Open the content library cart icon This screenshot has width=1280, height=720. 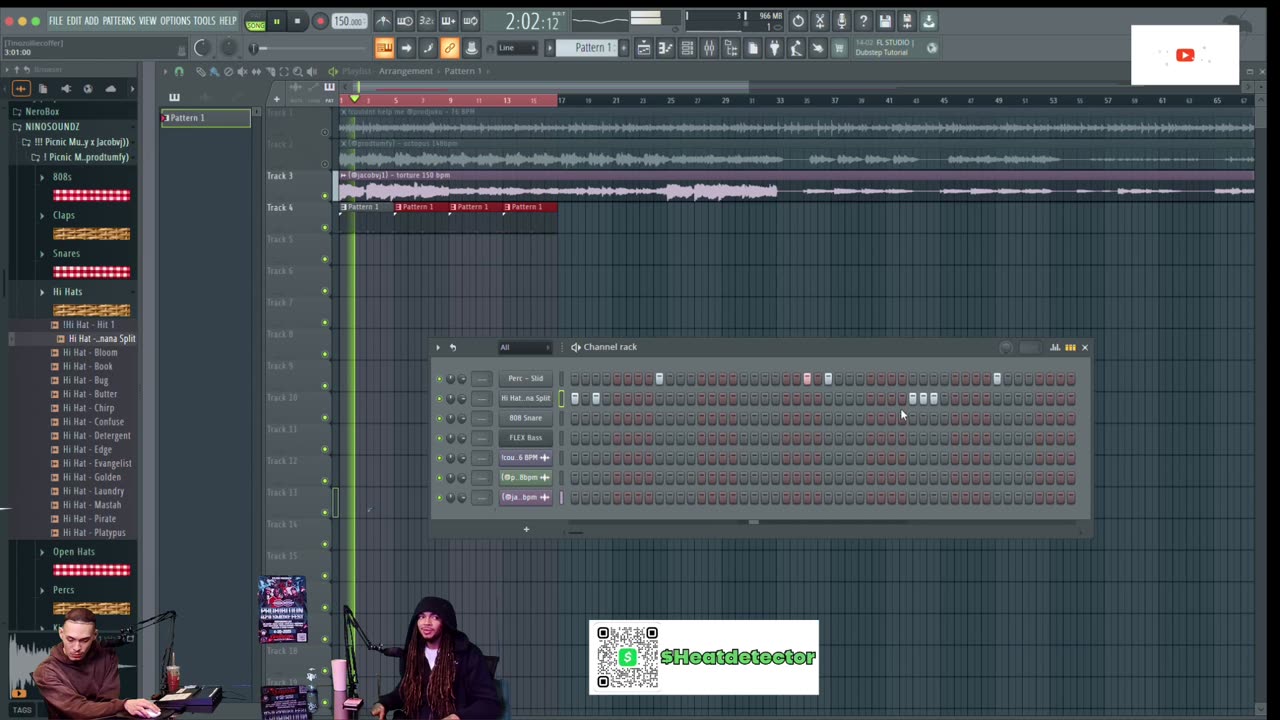point(839,48)
